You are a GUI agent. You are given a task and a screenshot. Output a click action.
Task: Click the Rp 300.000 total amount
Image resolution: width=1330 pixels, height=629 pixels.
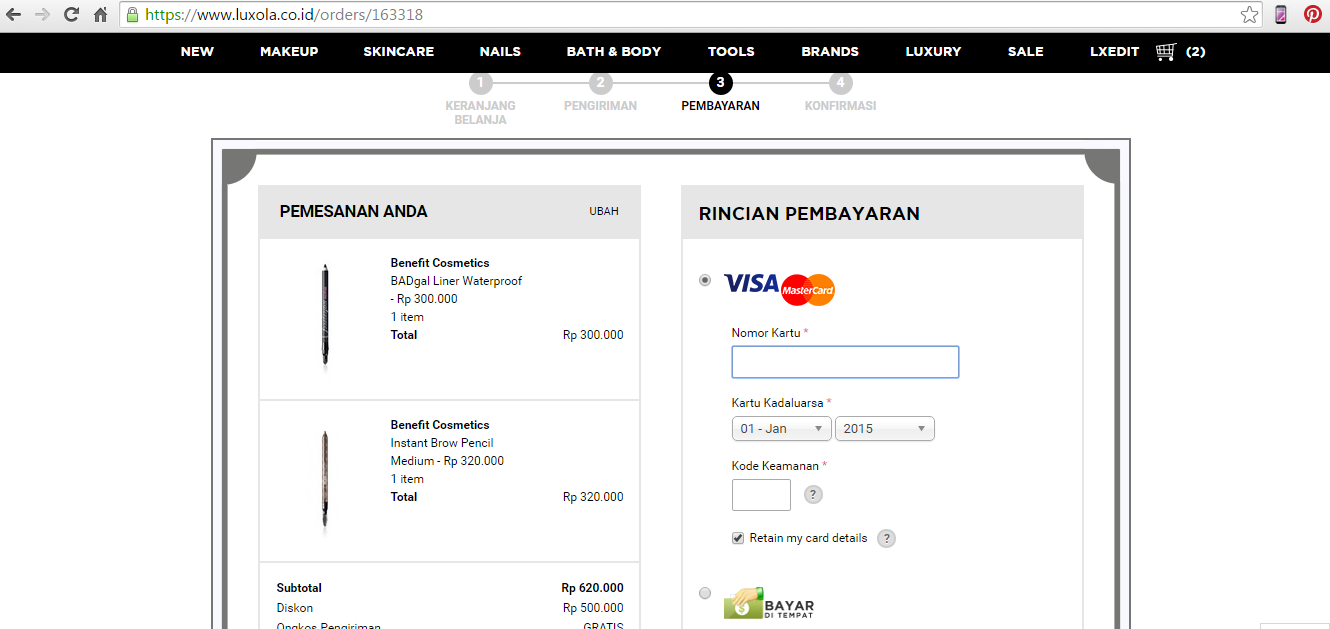click(x=593, y=335)
